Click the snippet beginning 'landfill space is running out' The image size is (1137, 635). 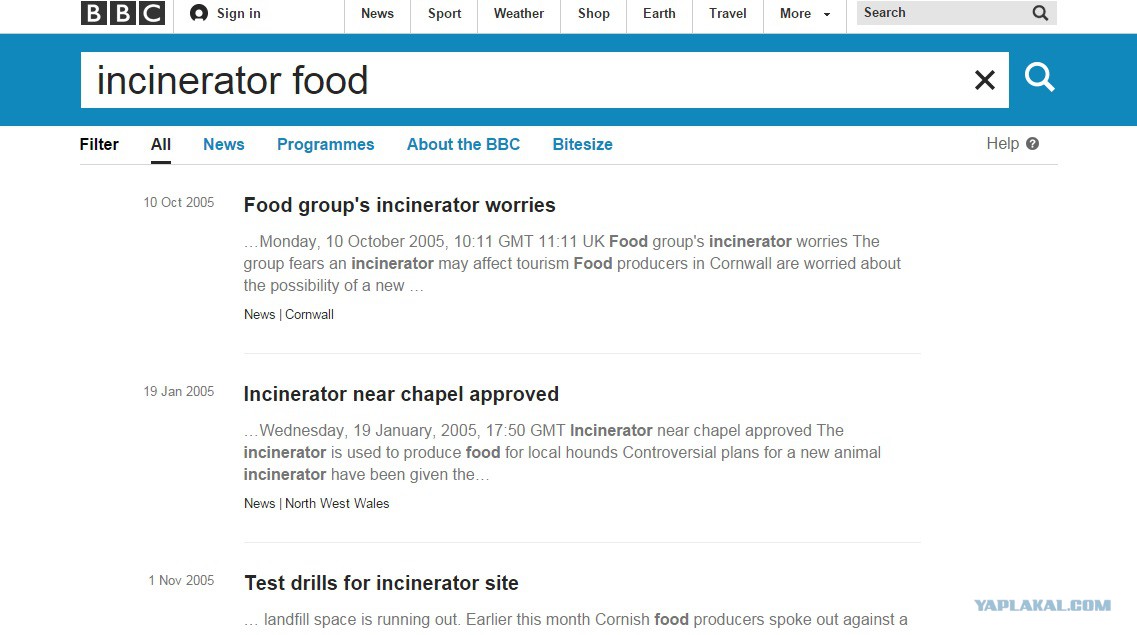coord(576,620)
